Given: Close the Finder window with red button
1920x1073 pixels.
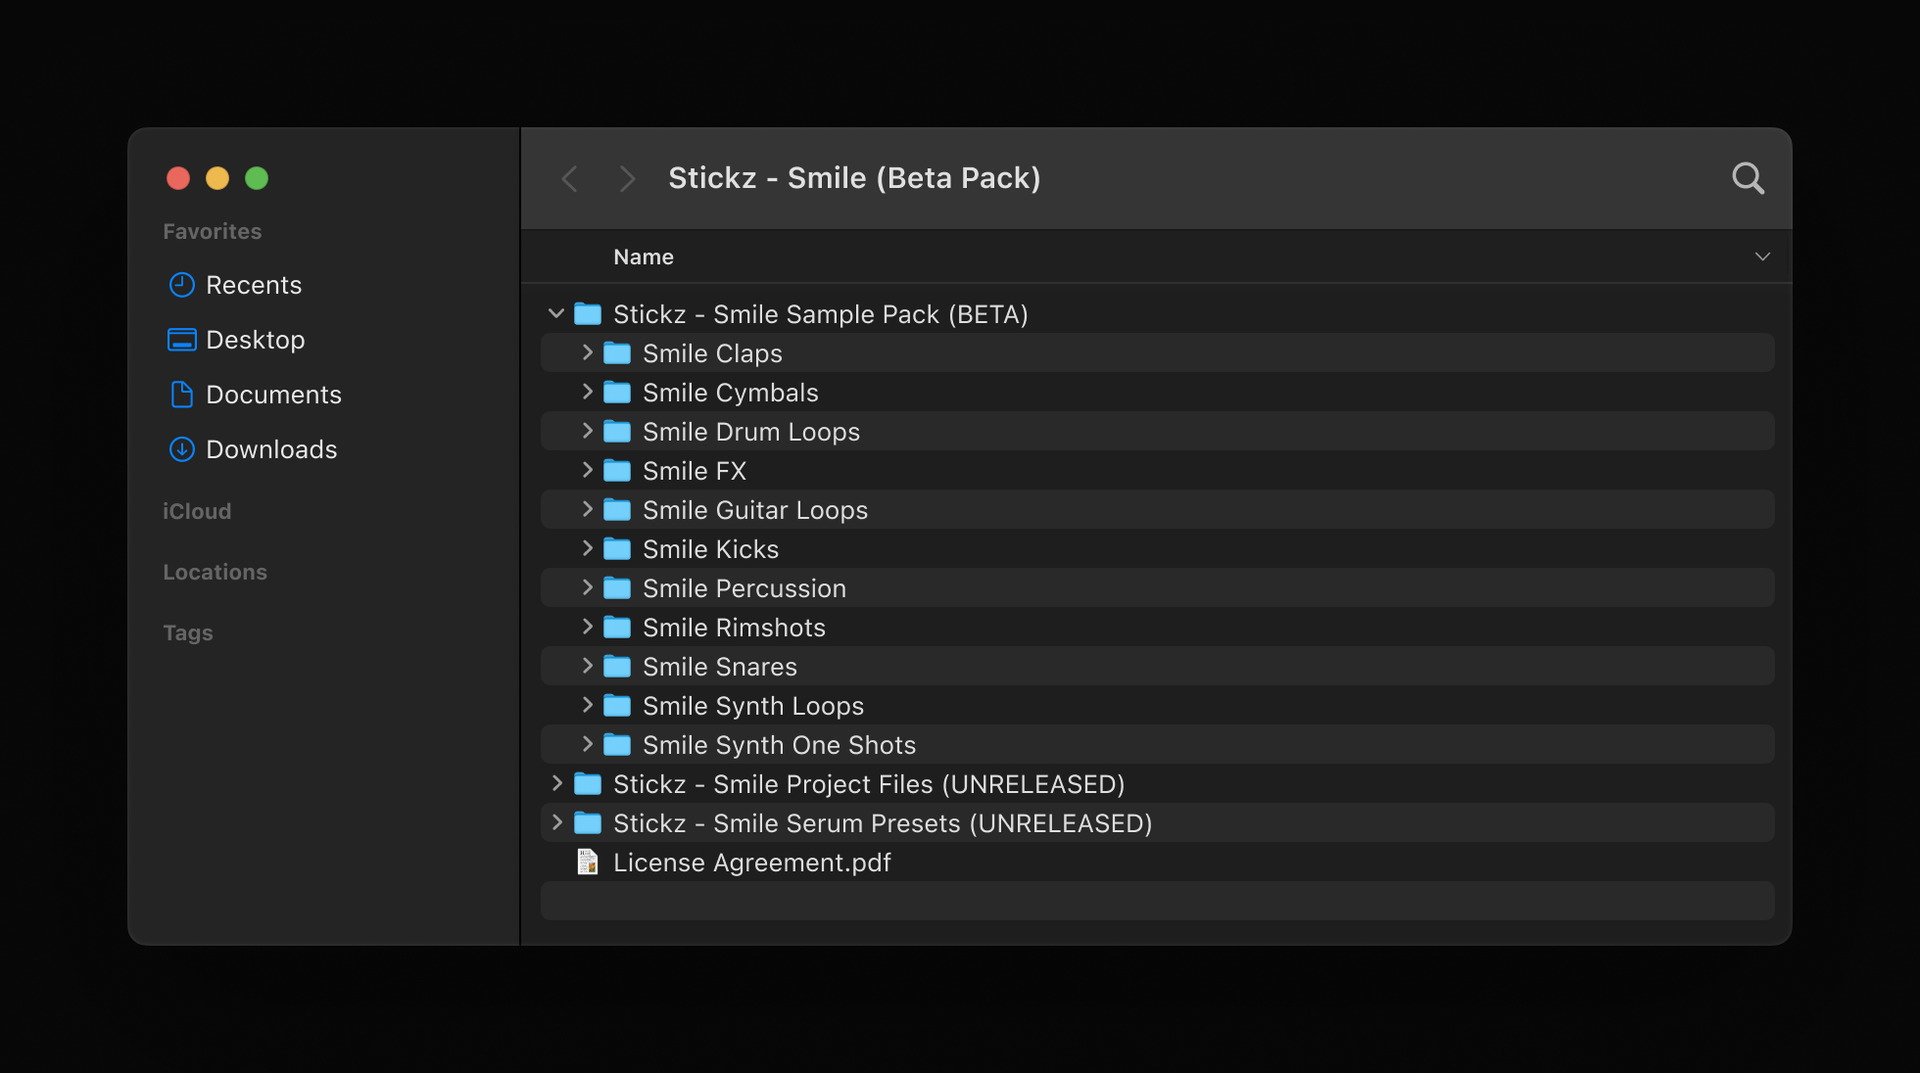Looking at the screenshot, I should [x=178, y=178].
